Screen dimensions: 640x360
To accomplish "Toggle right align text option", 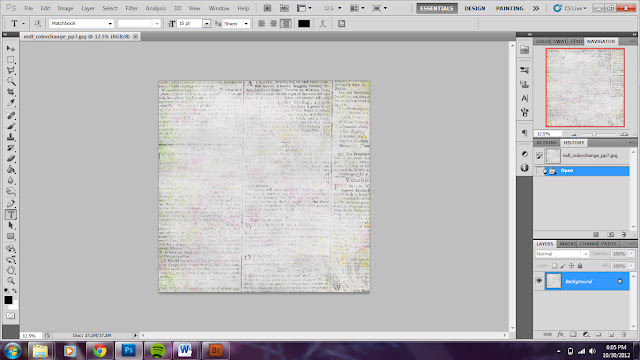I will [286, 24].
